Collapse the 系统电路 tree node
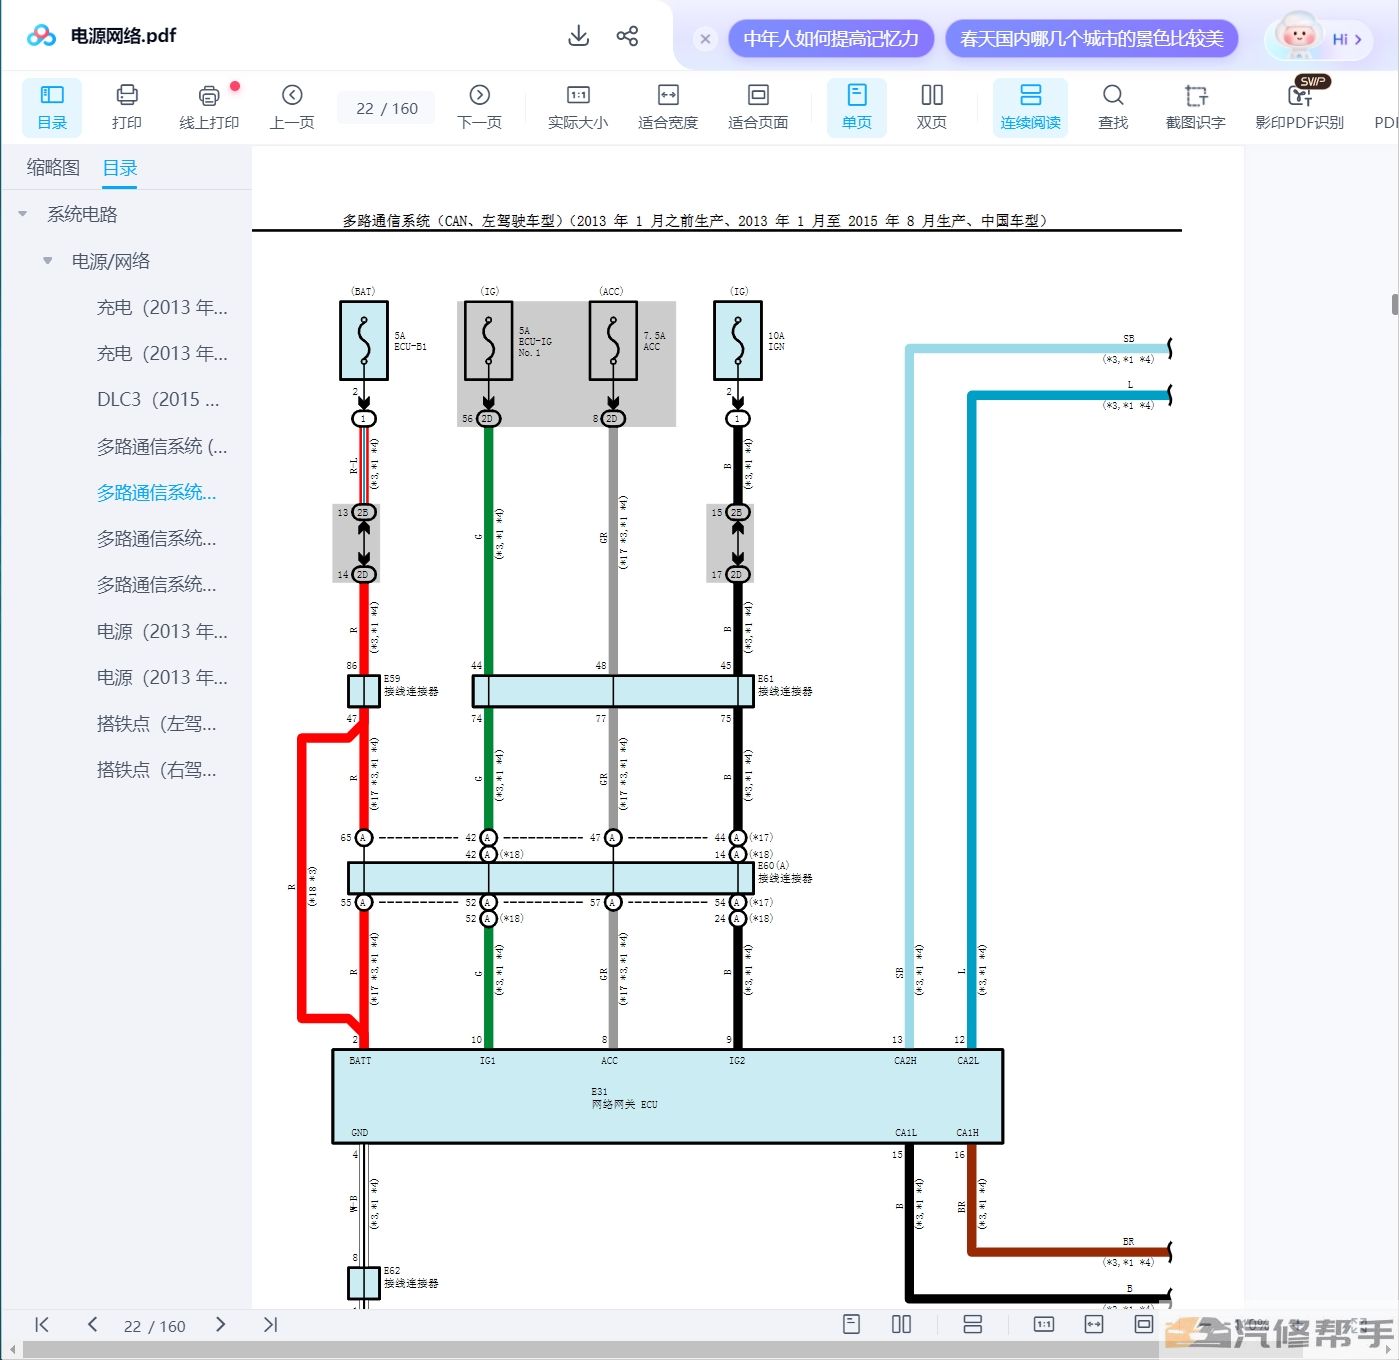 (22, 214)
